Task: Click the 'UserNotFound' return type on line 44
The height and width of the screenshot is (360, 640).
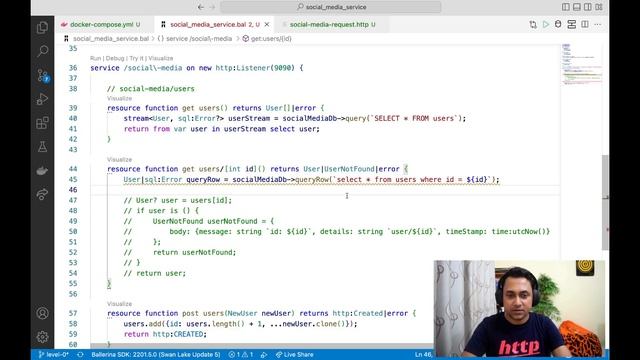Action: (349, 169)
